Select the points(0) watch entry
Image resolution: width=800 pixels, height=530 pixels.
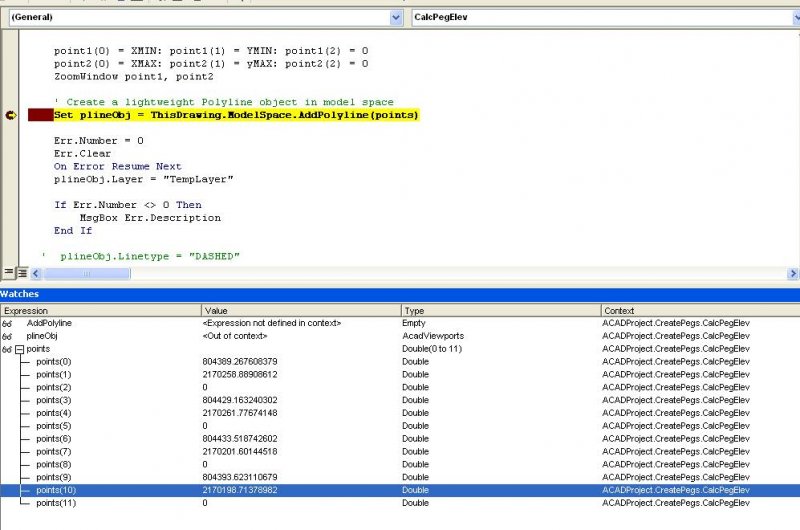[53, 362]
